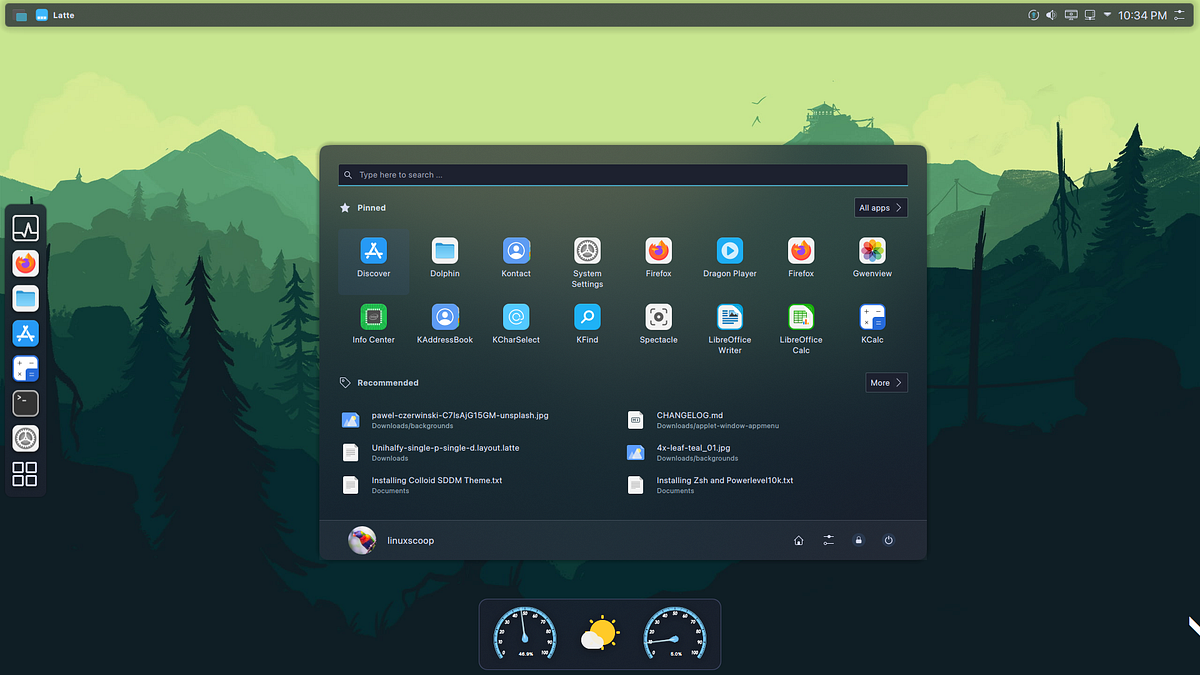Open the KCharSelect character picker

click(515, 316)
